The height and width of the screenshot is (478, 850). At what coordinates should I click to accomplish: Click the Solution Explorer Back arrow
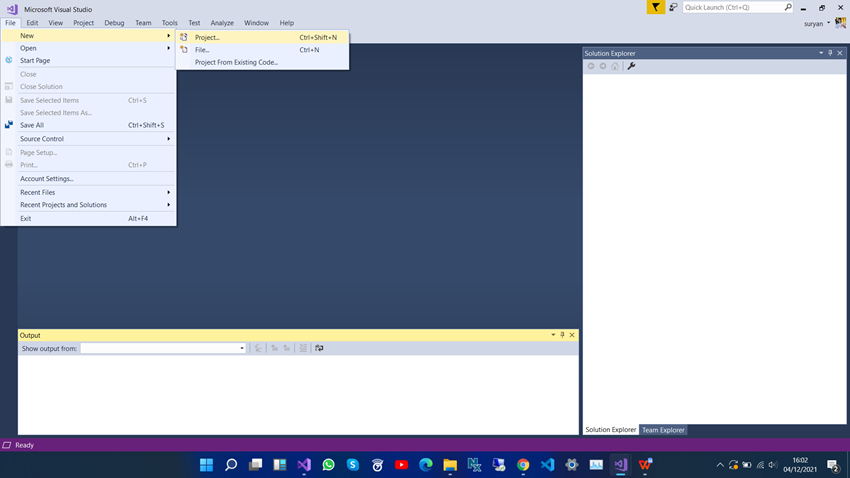pyautogui.click(x=591, y=66)
